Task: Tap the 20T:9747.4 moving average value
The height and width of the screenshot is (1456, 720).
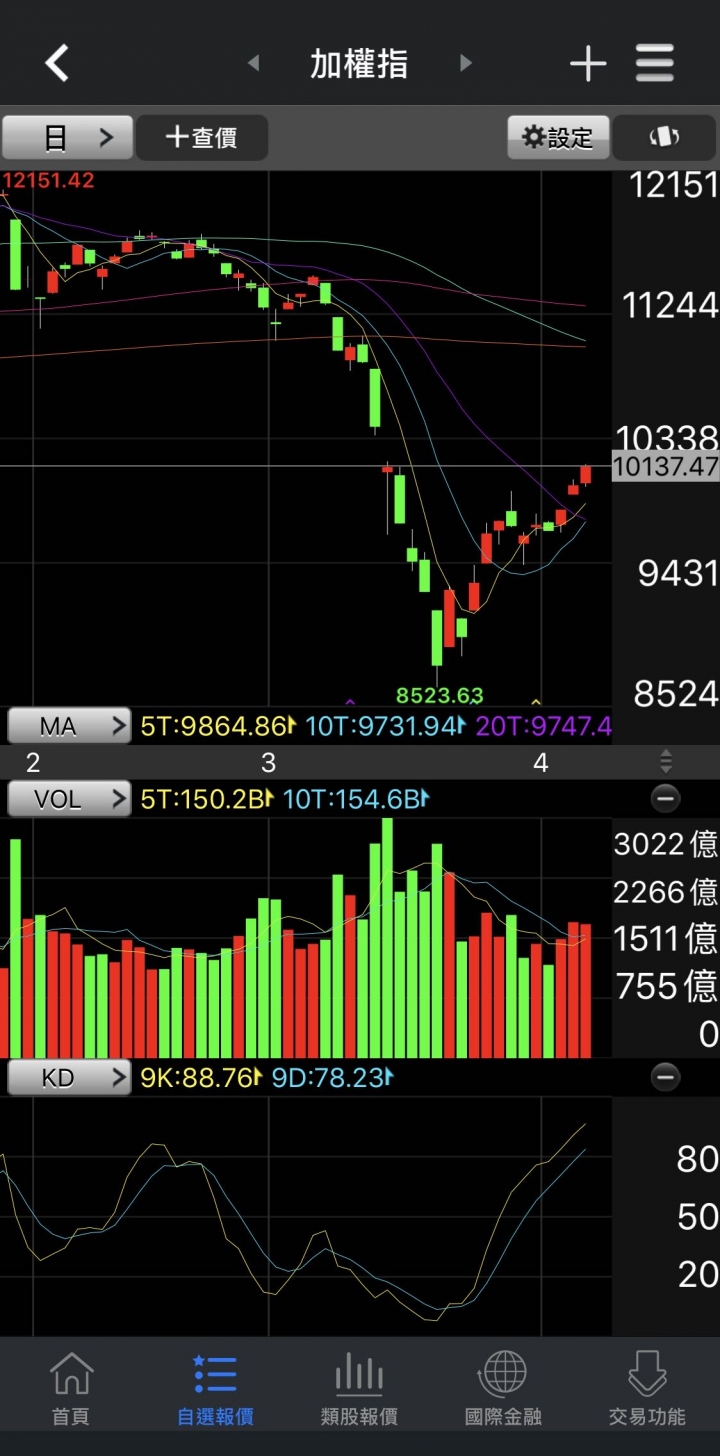Action: click(x=544, y=726)
